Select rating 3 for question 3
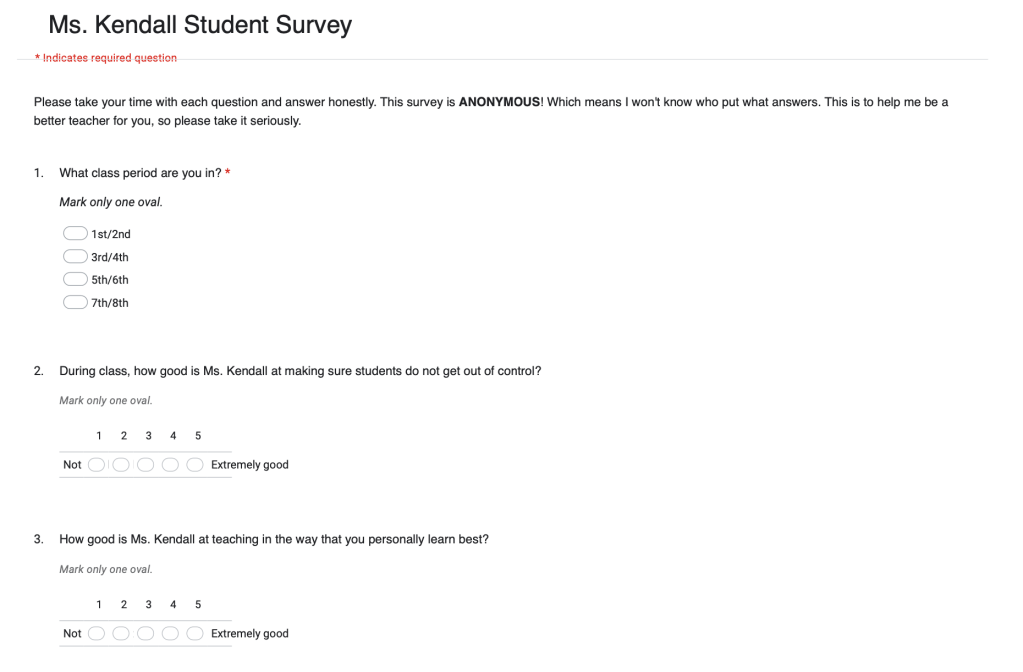 (146, 634)
